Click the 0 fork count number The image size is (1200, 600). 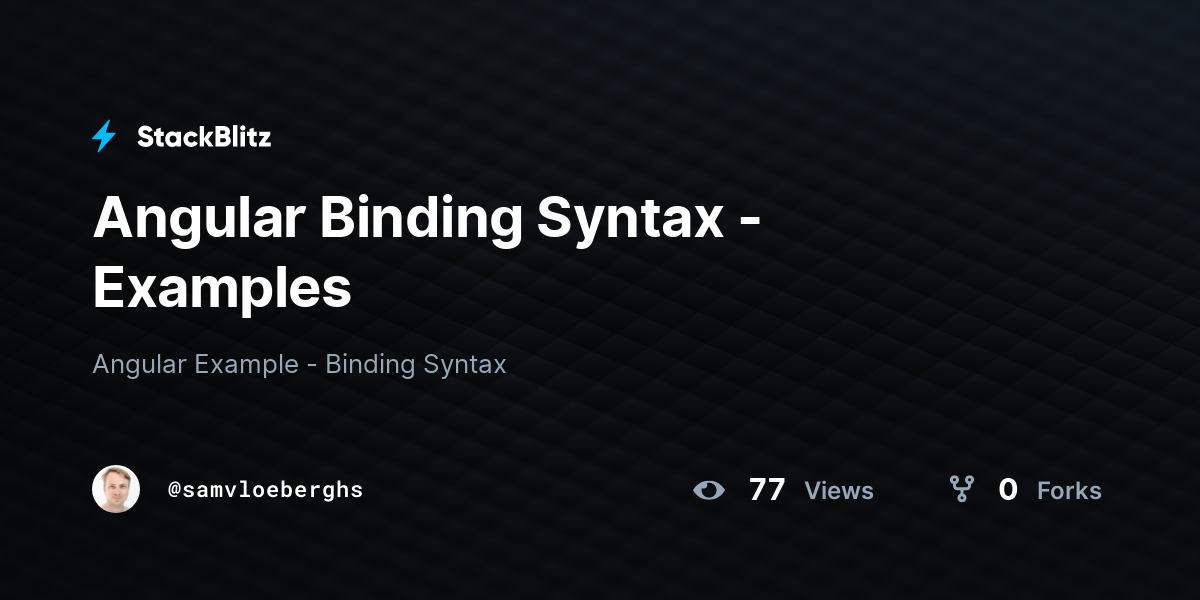point(1008,490)
